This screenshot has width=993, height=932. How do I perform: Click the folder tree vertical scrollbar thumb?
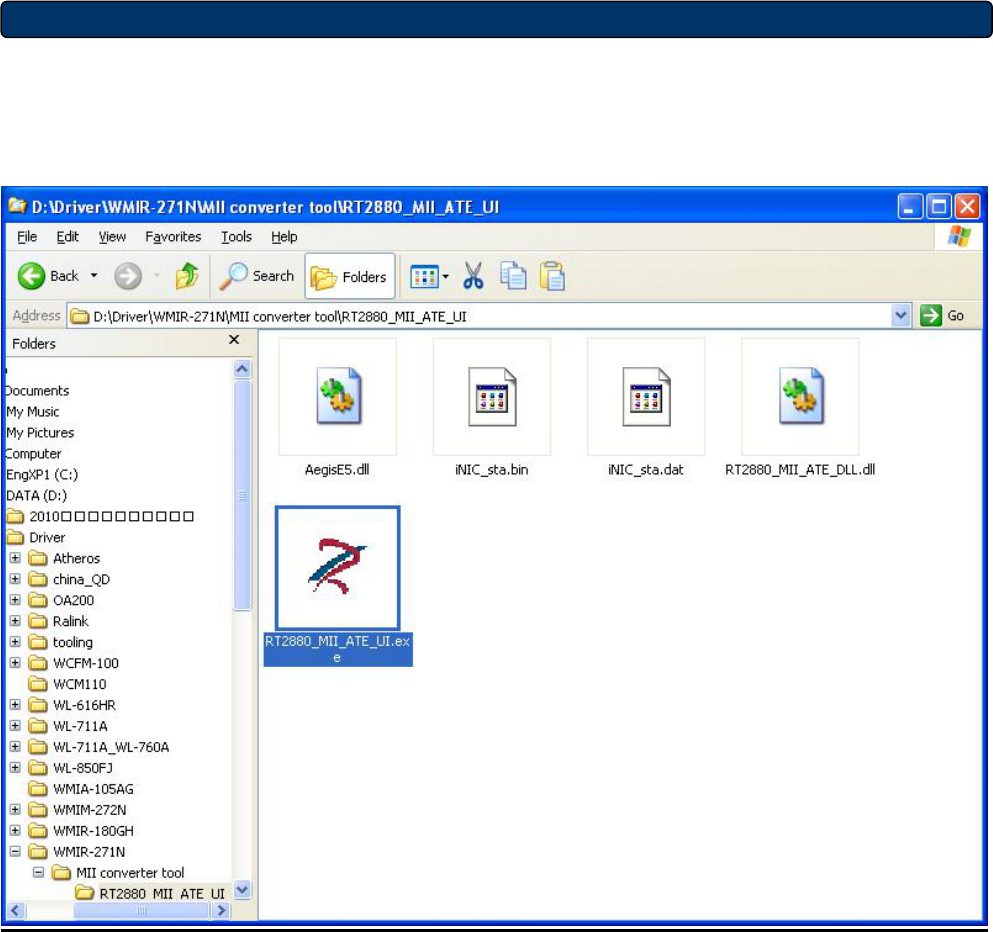(242, 495)
